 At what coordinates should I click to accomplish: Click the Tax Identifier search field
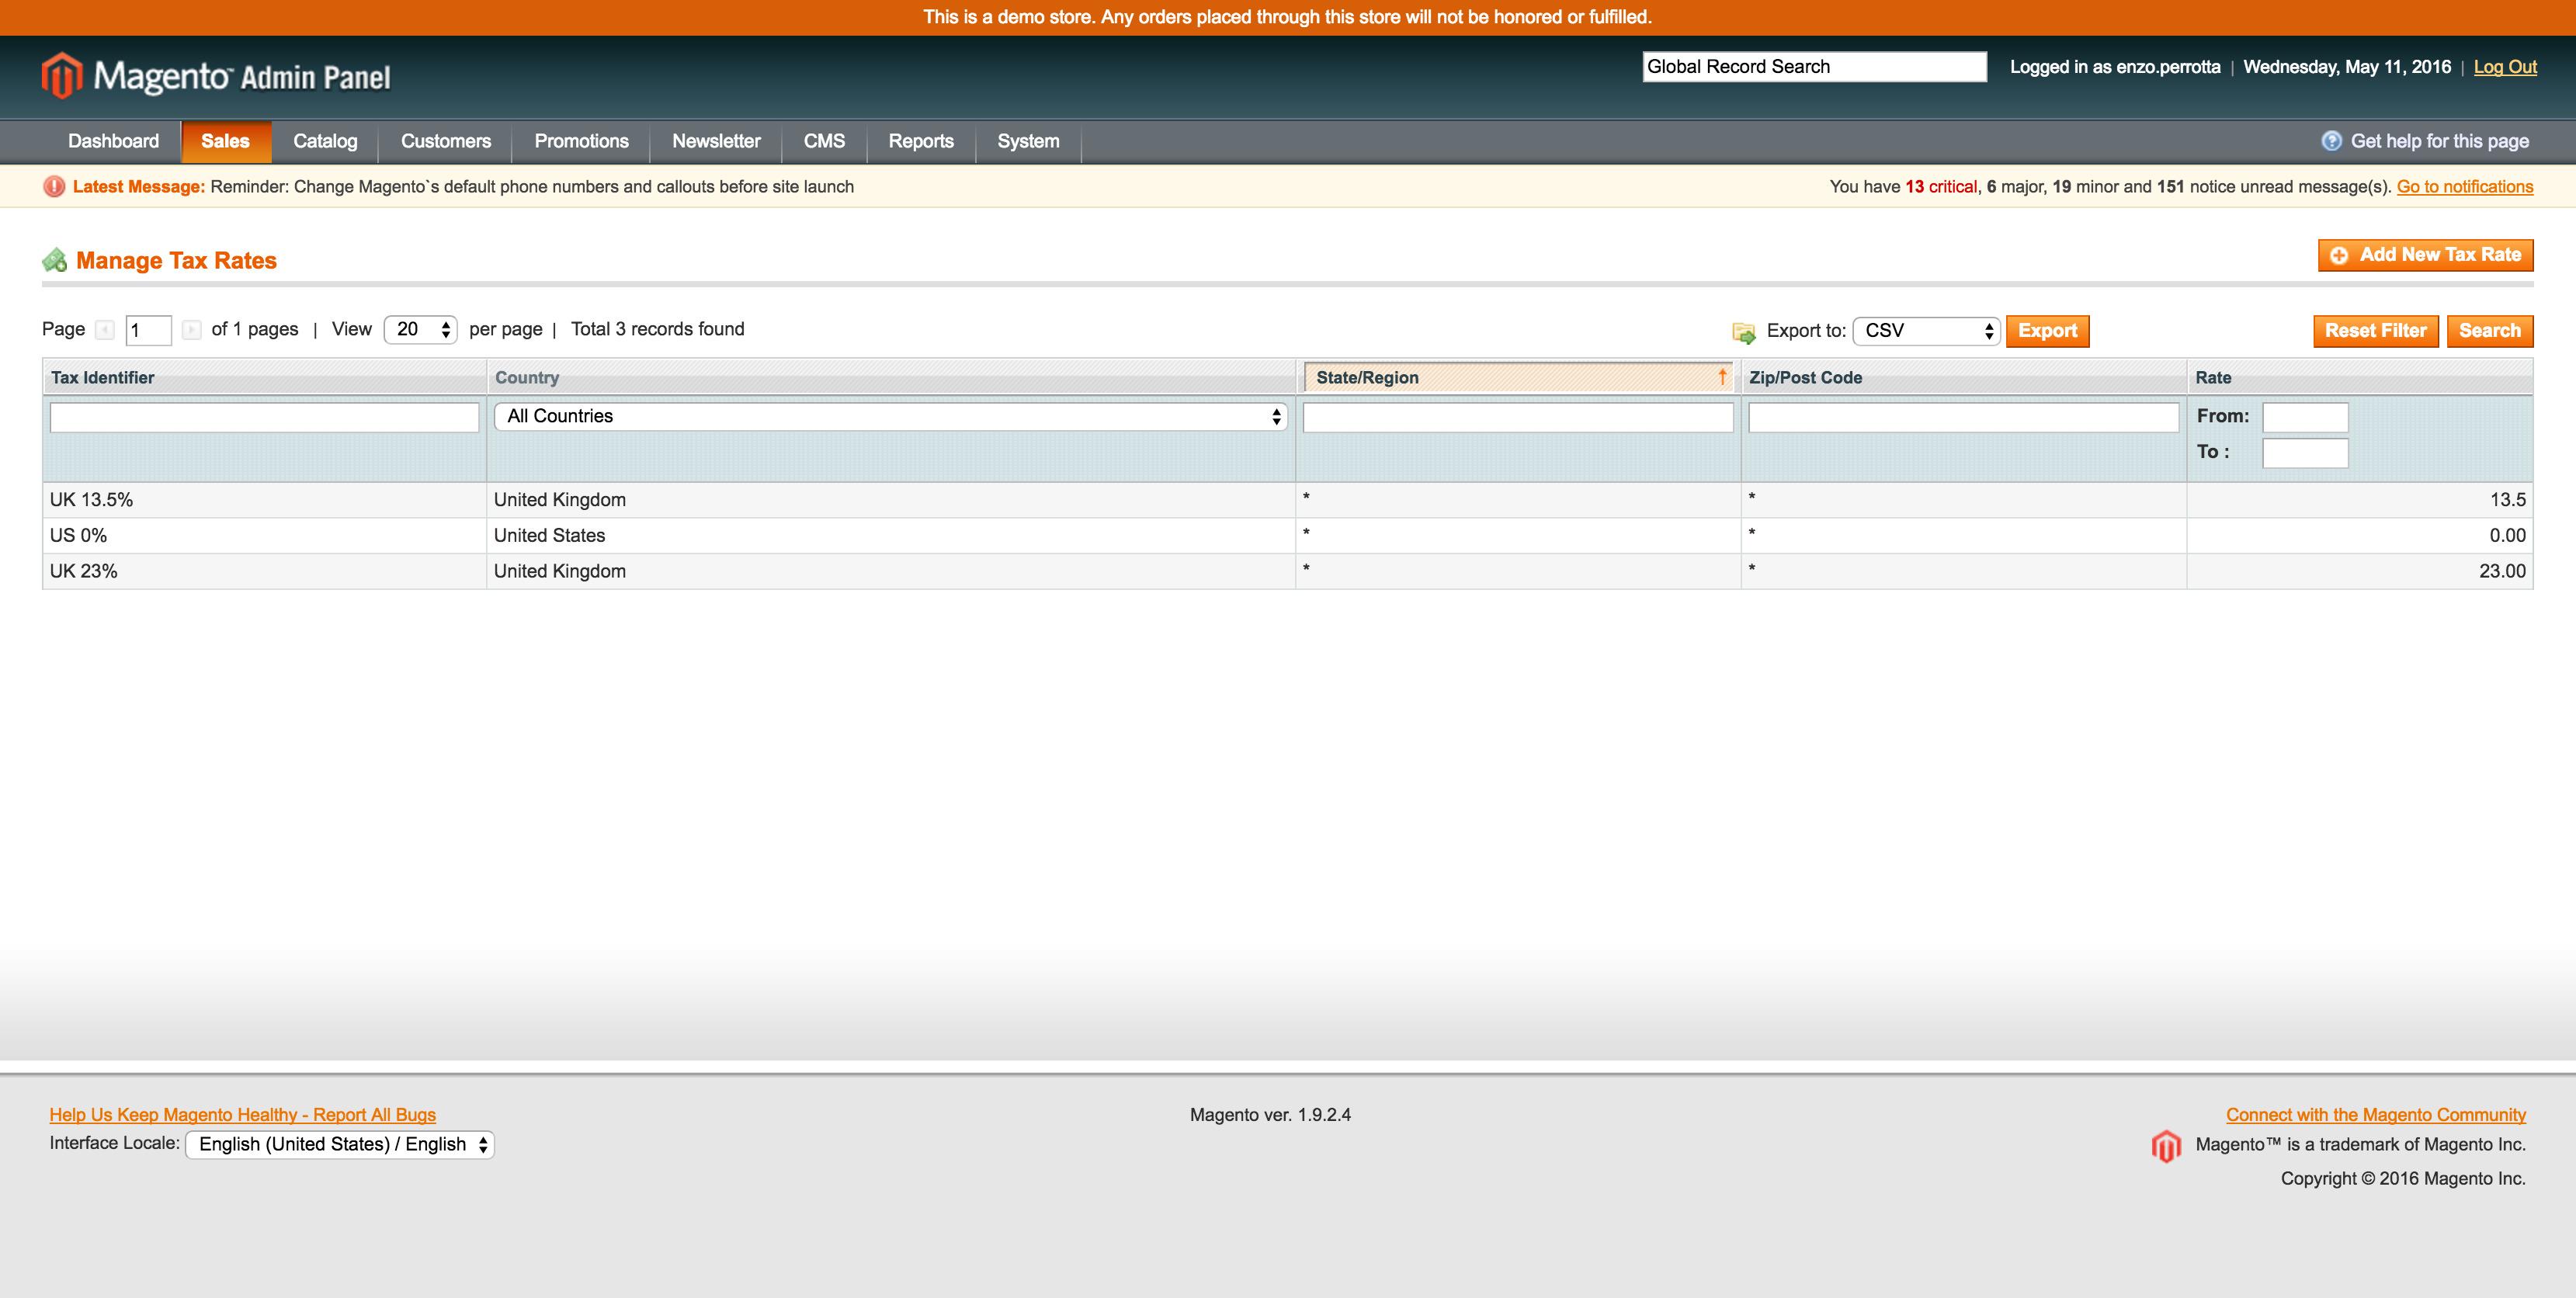coord(263,415)
